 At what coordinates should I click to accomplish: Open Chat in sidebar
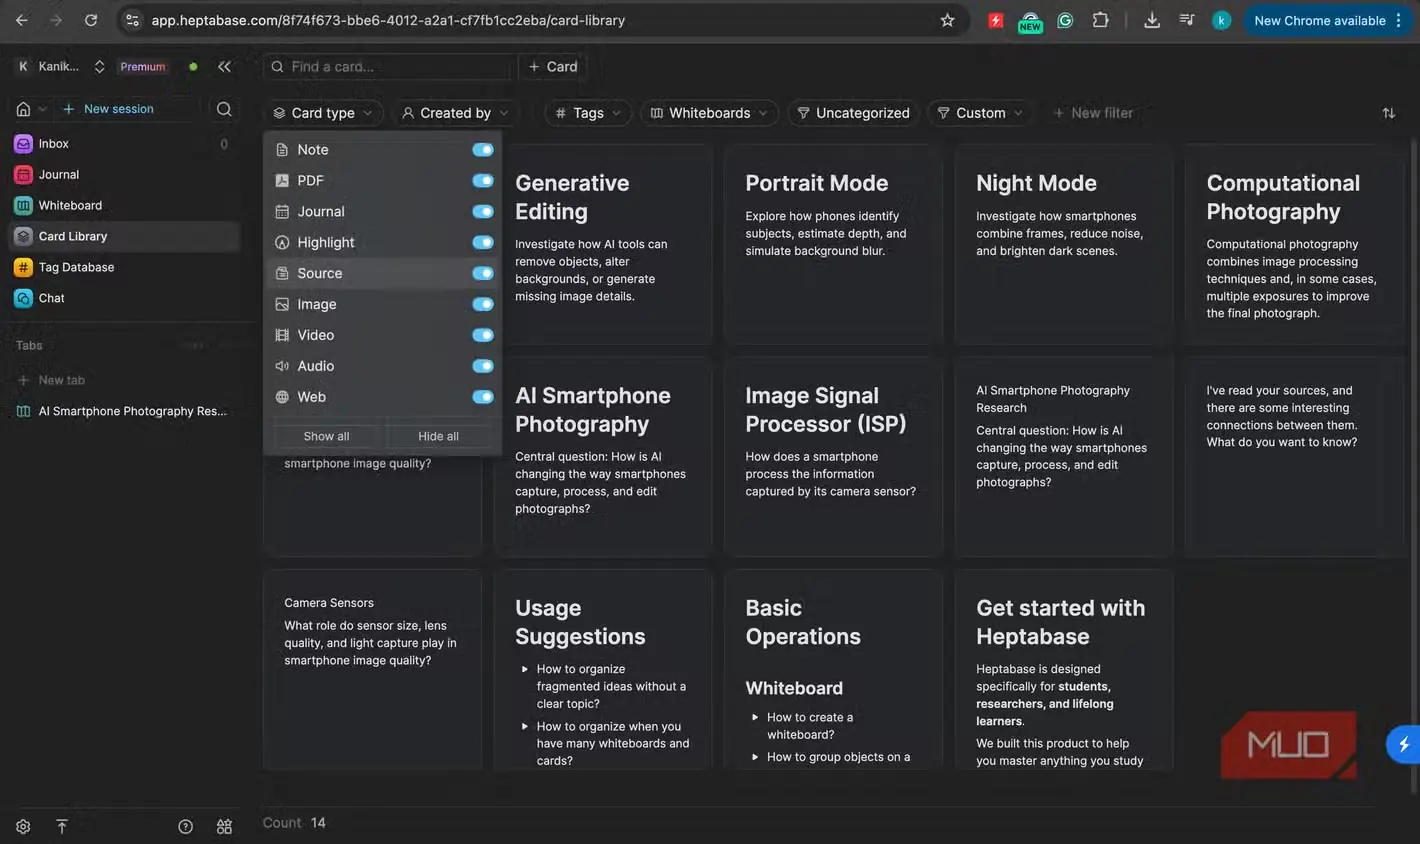[x=123, y=298]
